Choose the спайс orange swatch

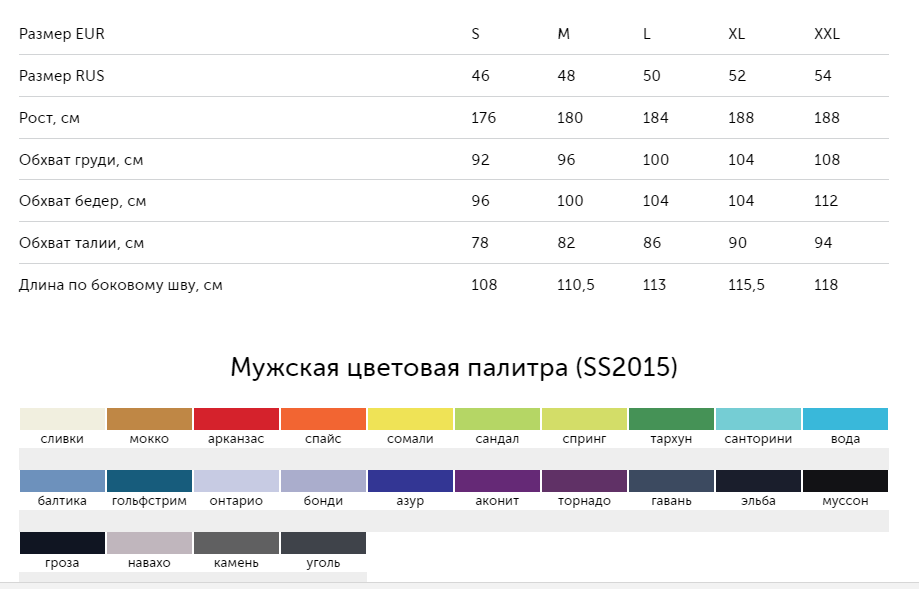[x=324, y=419]
